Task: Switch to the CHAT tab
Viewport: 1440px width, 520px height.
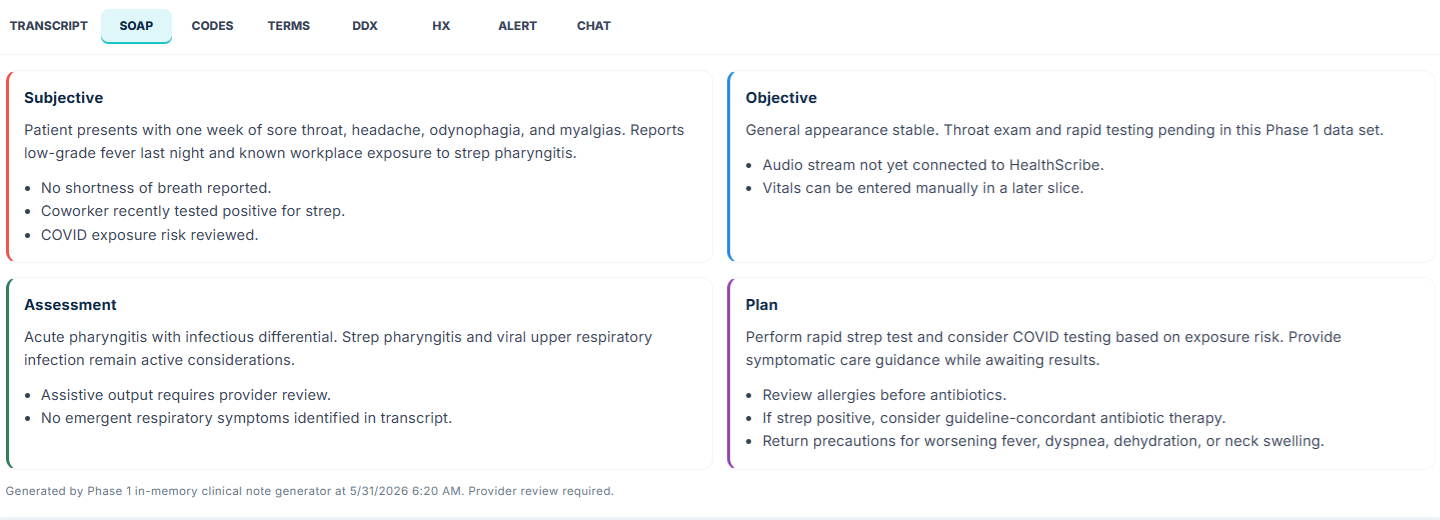Action: 594,26
